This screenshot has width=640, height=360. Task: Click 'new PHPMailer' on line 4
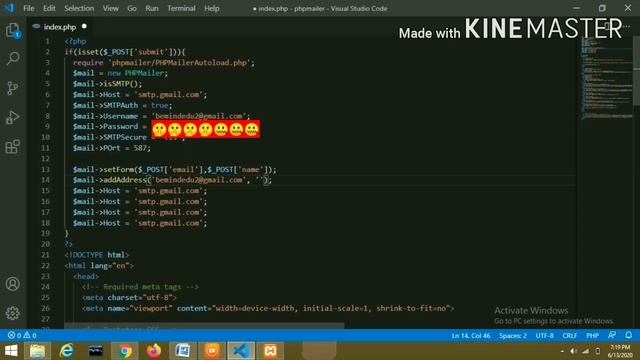click(x=136, y=73)
